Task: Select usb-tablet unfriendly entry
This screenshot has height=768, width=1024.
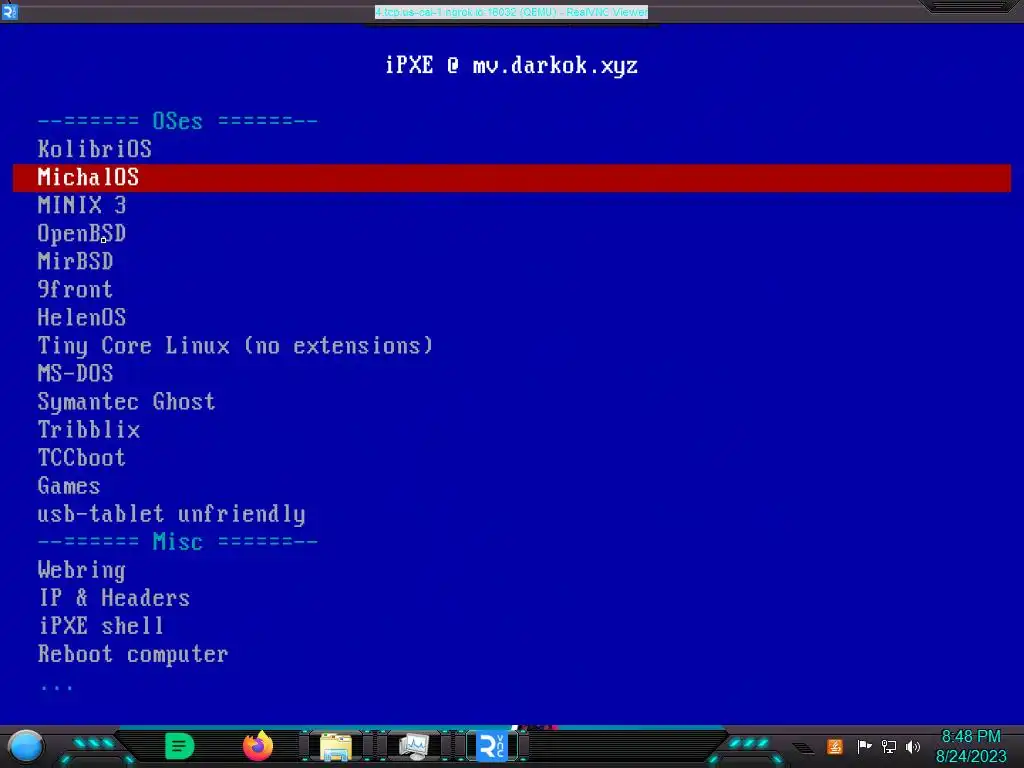Action: 171,515
